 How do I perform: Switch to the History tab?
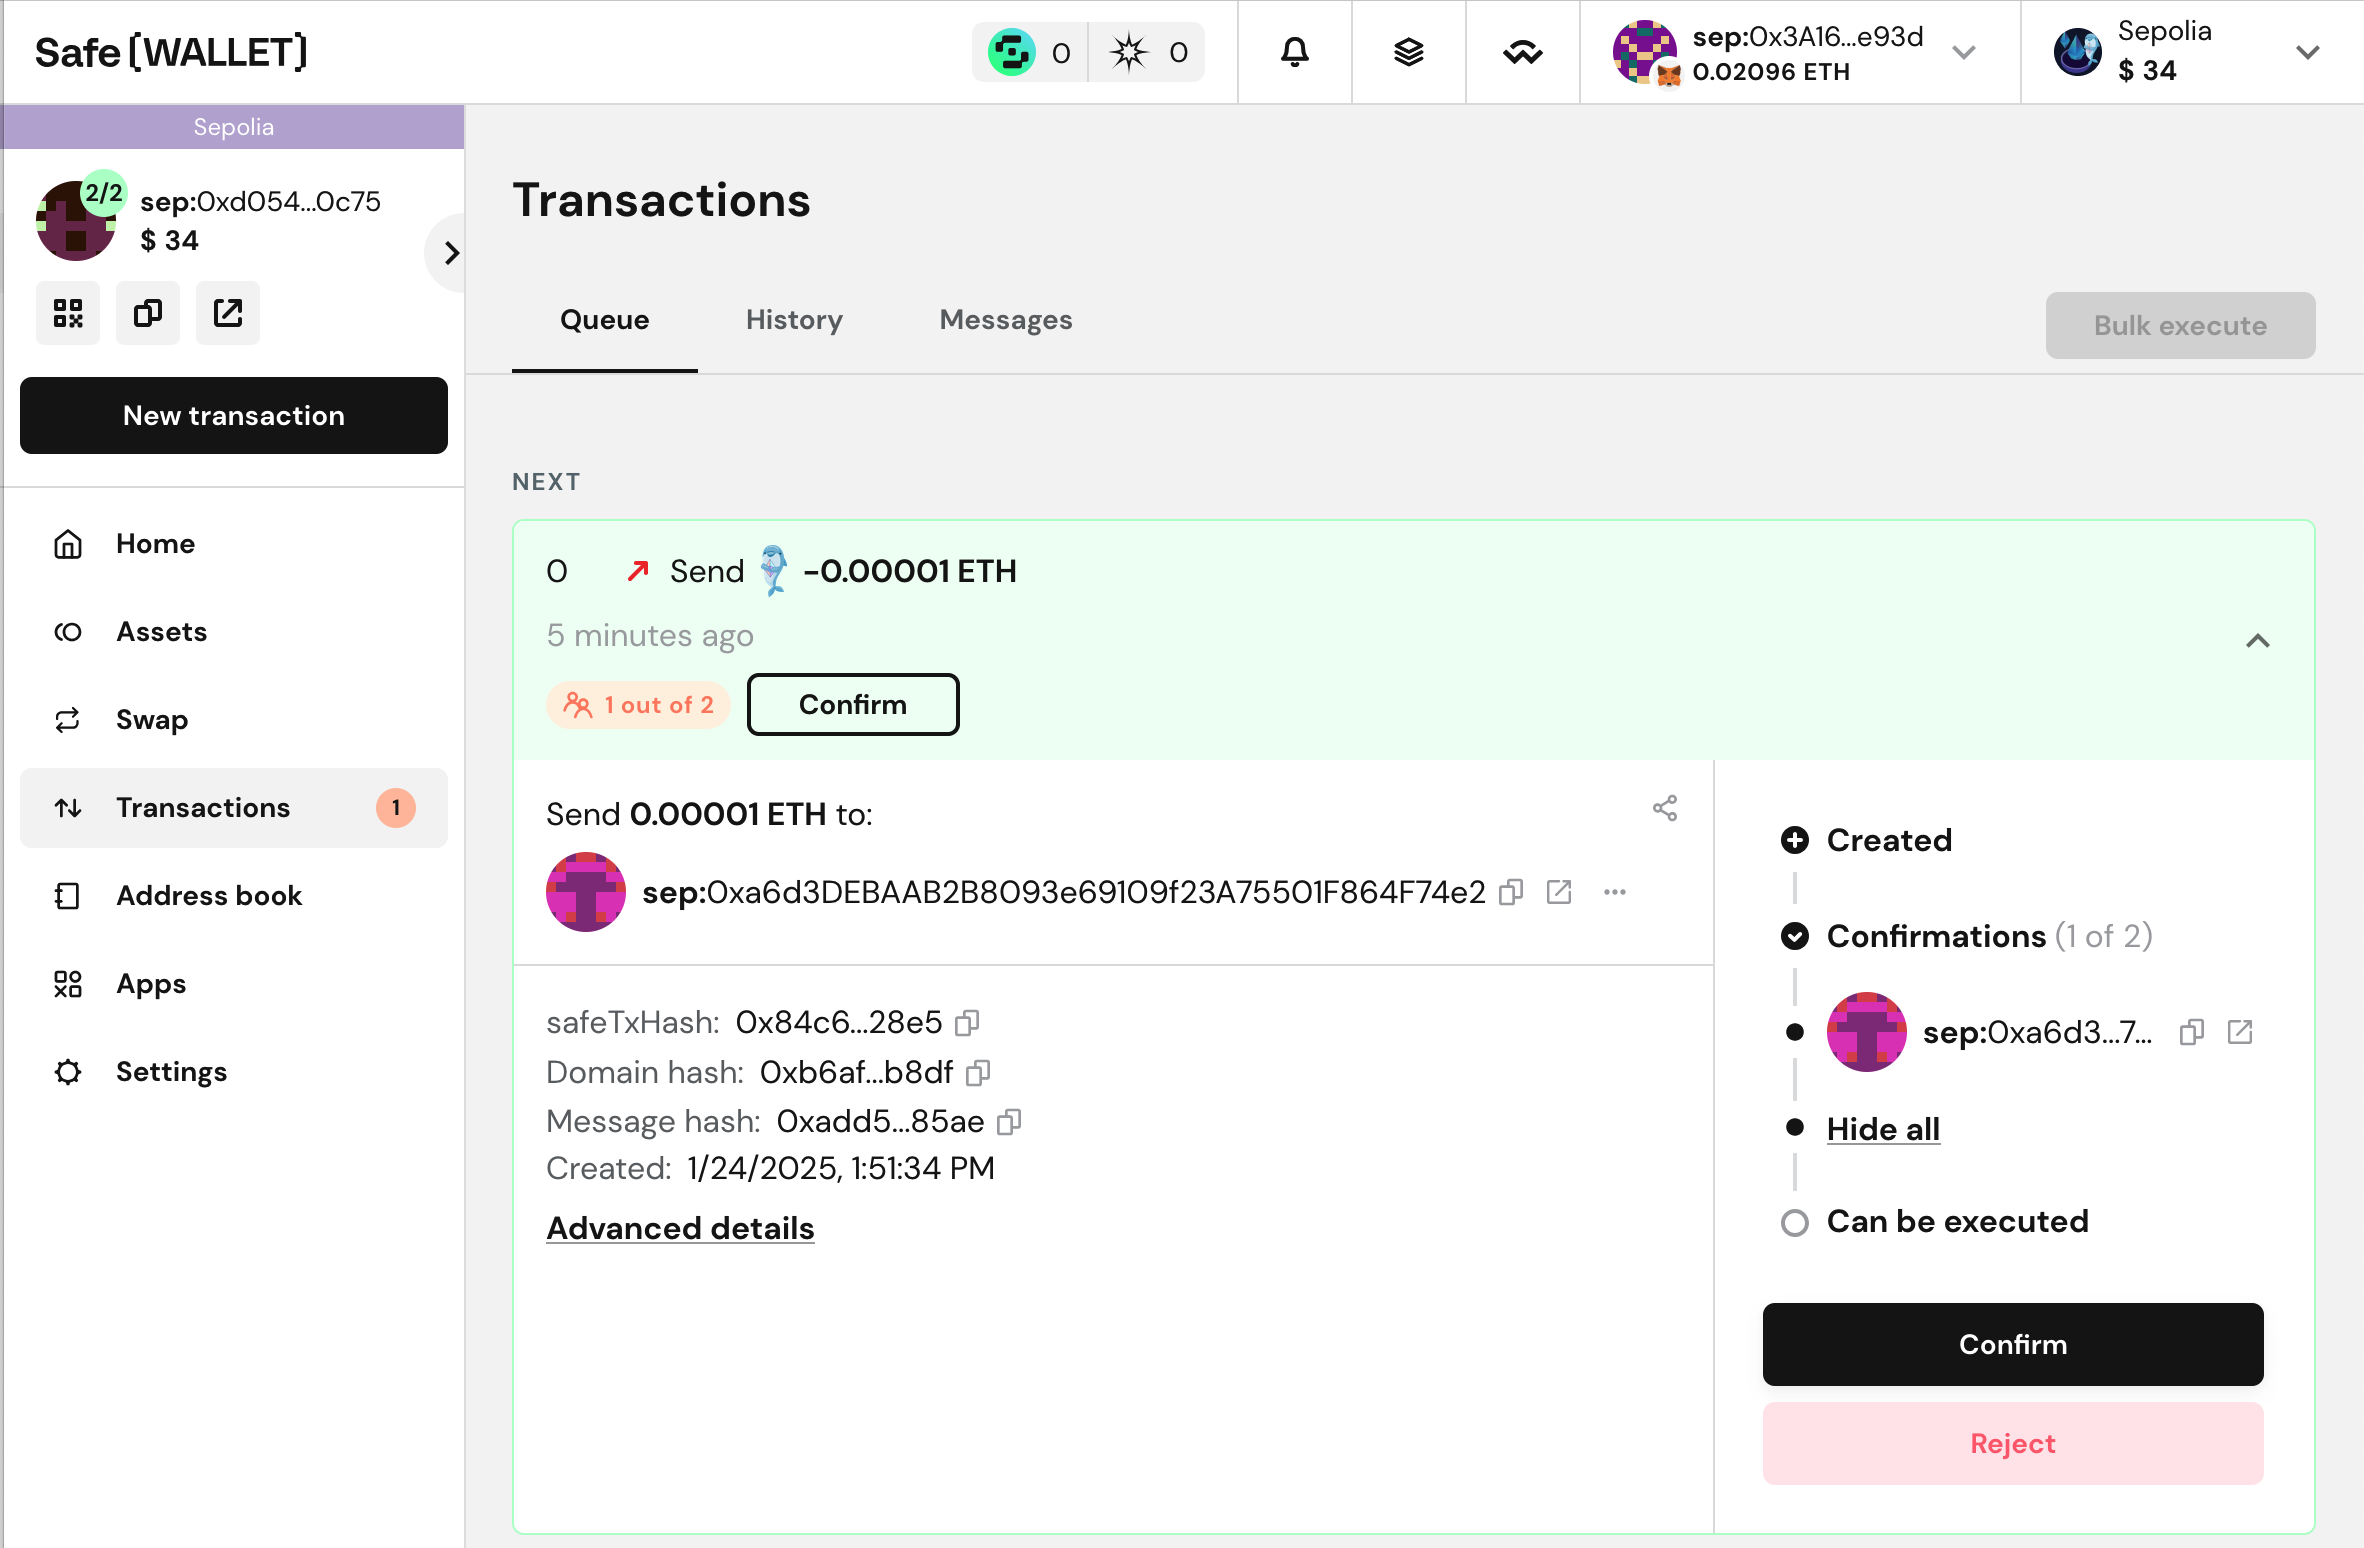793,320
